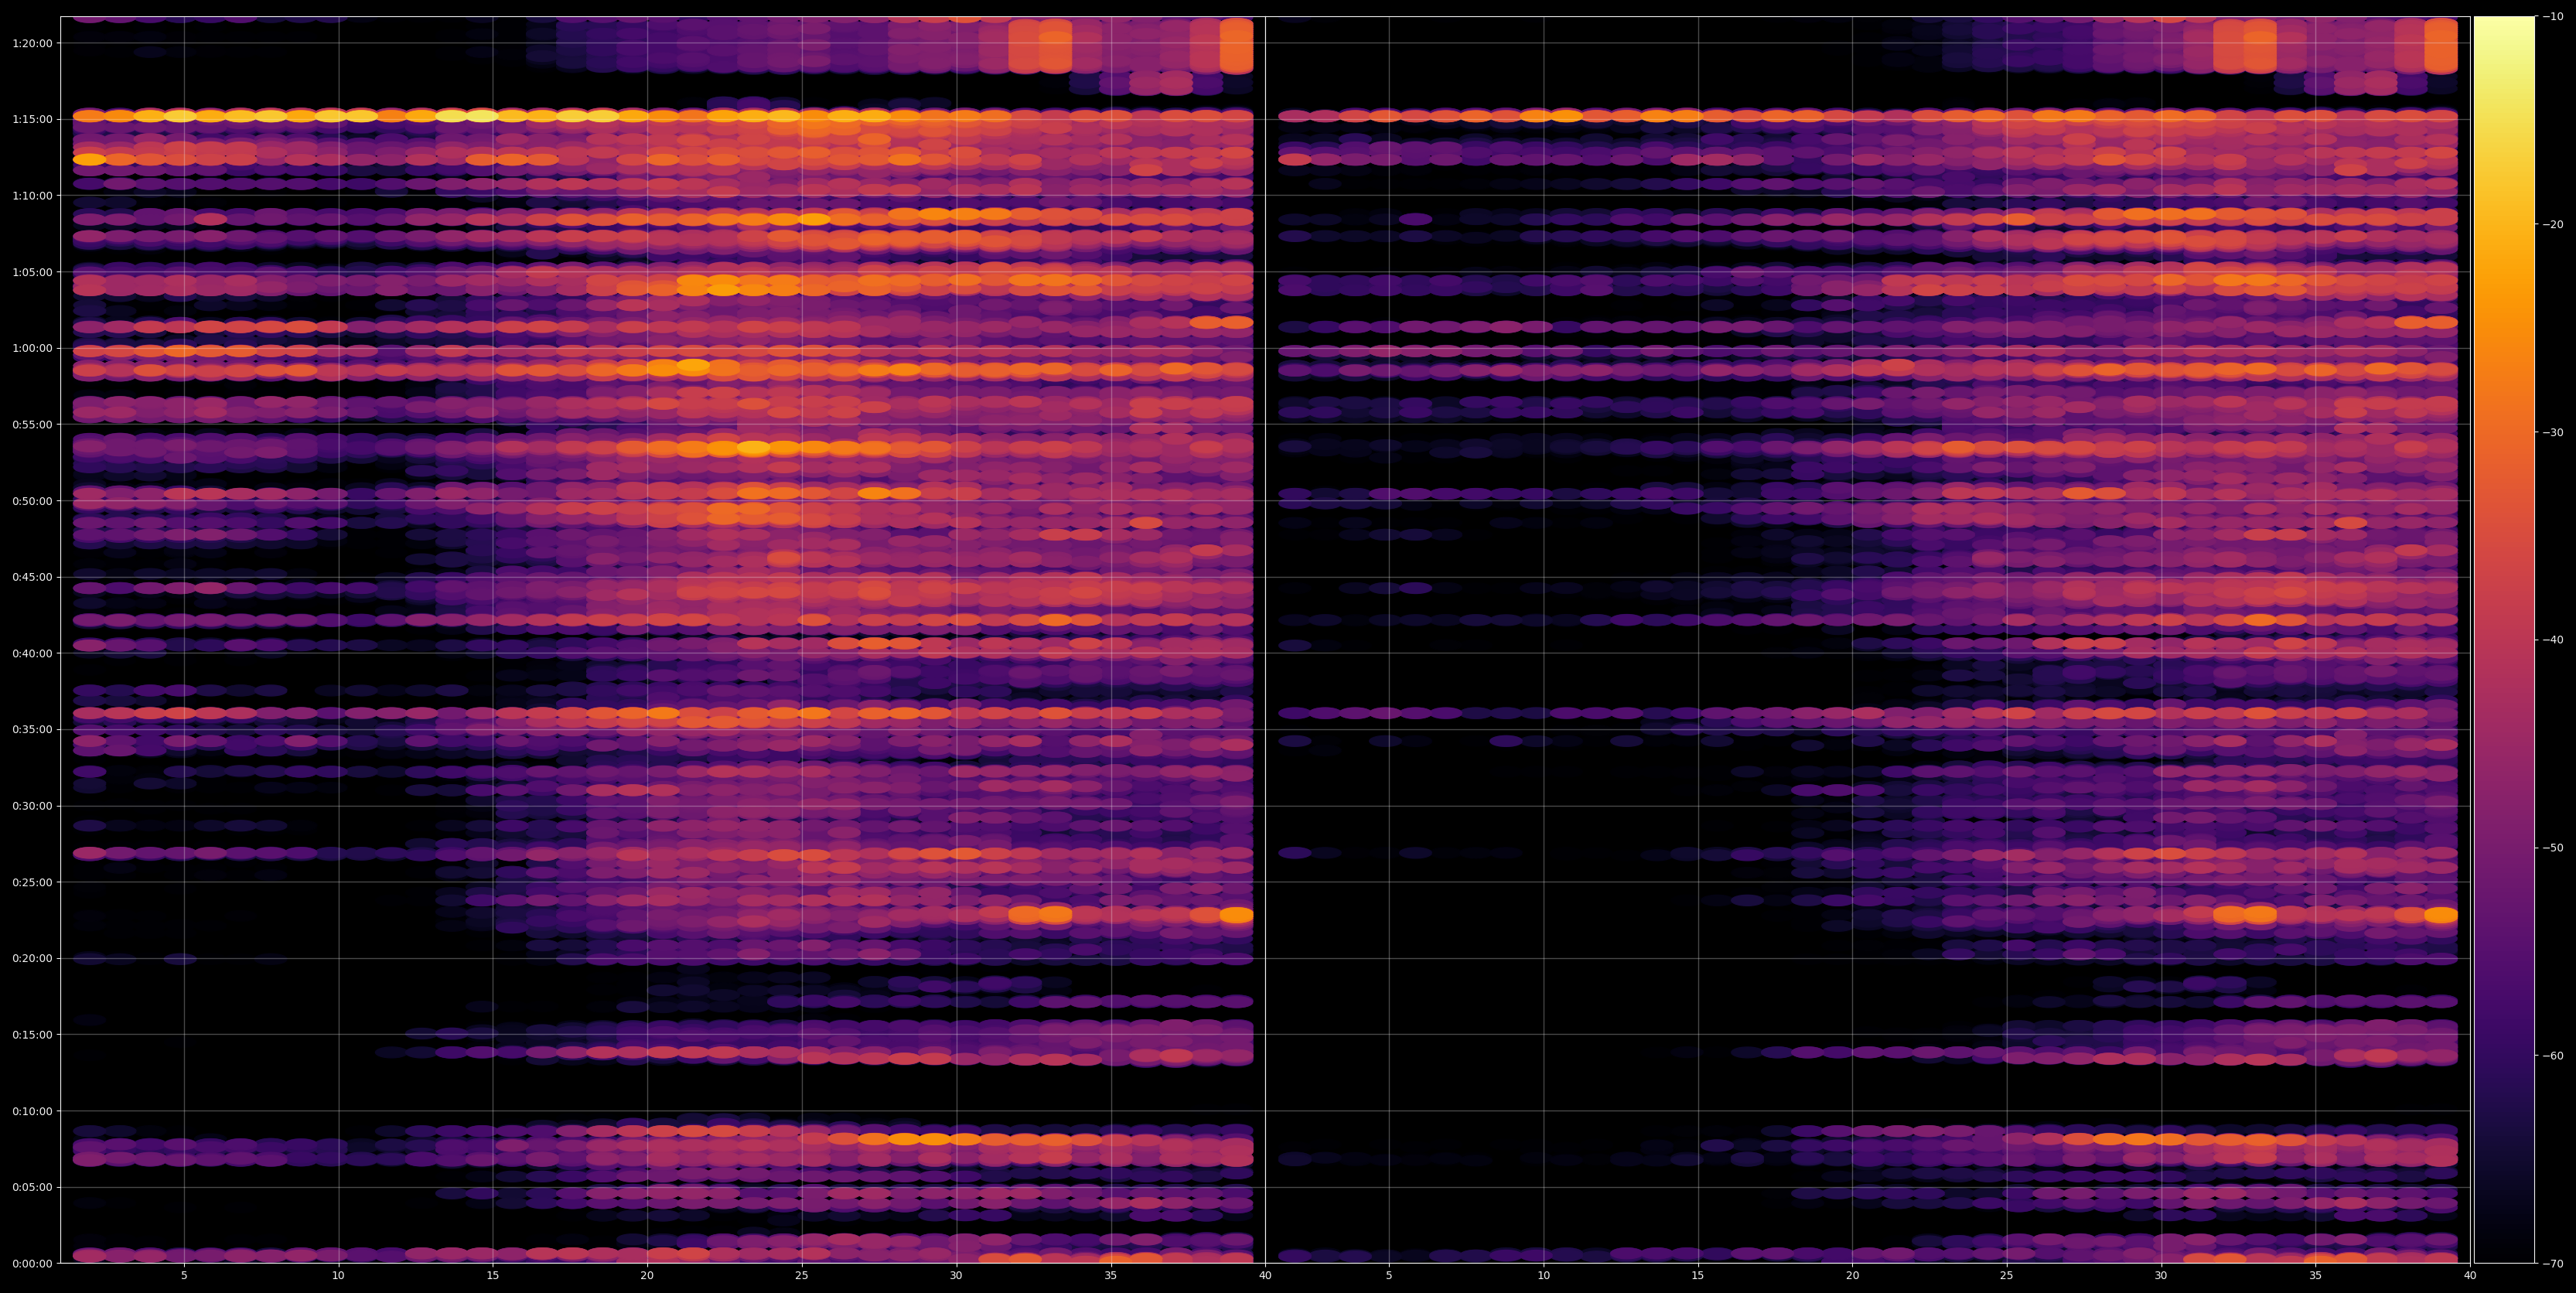The image size is (2576, 1293).
Task: Click the −10 colorbar tick label
Action: coord(2553,16)
